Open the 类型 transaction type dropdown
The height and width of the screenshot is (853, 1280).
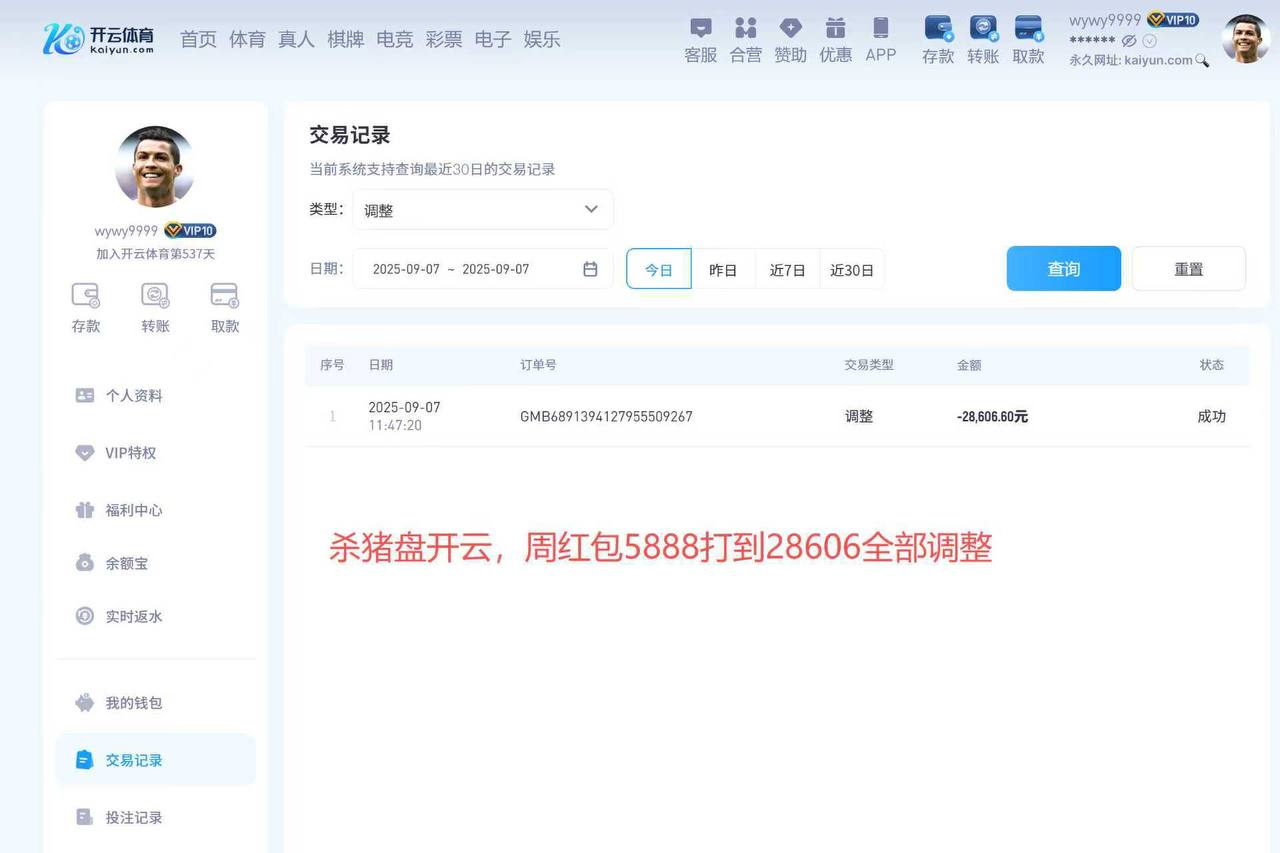click(x=482, y=209)
